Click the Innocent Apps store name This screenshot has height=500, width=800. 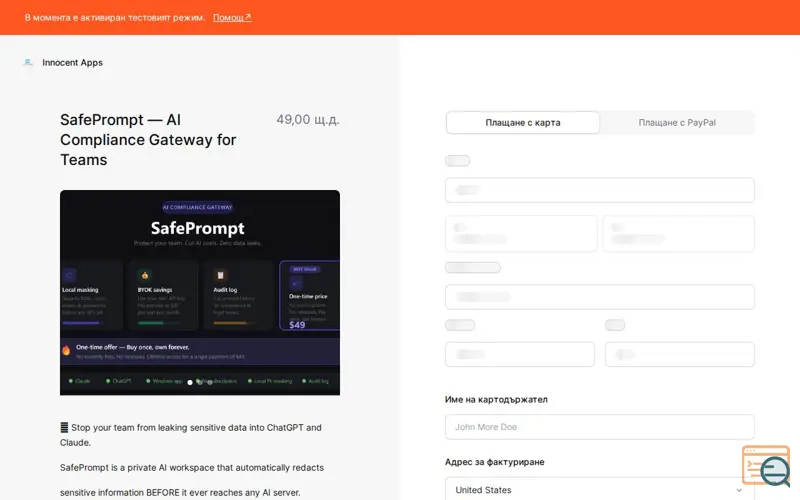(72, 62)
